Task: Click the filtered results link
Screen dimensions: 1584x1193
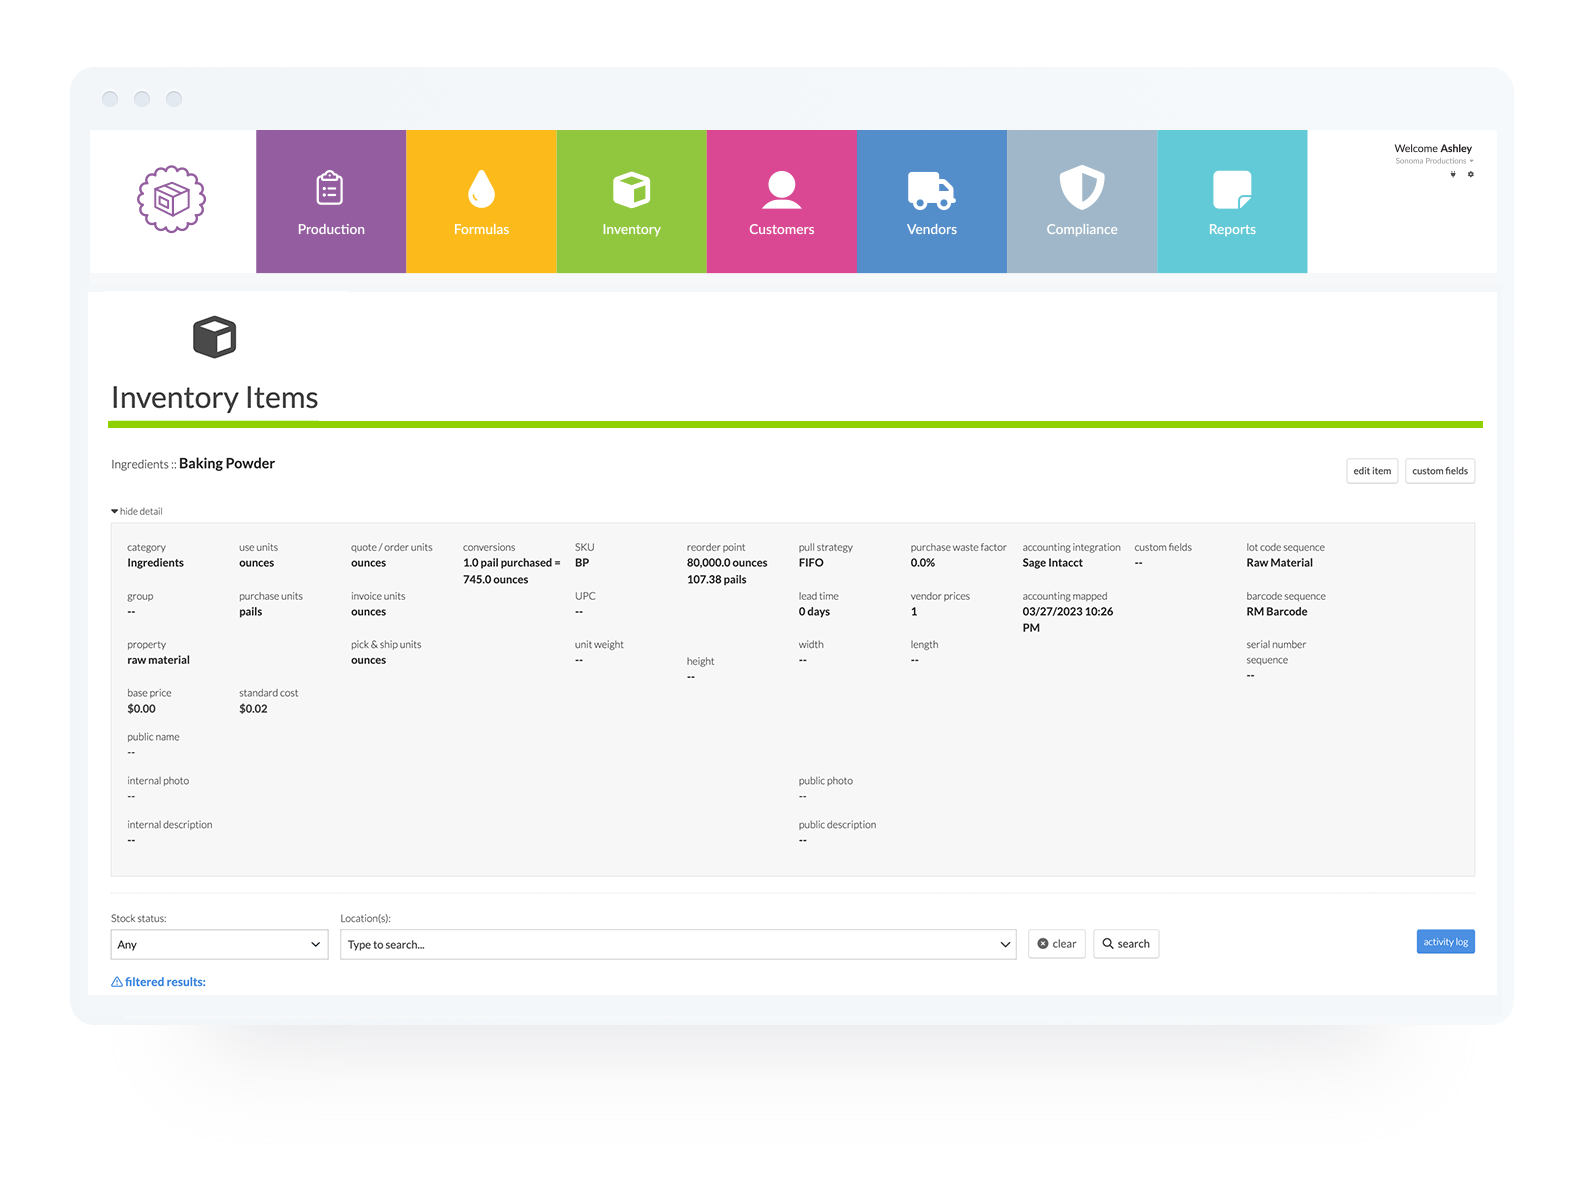Action: 159,982
